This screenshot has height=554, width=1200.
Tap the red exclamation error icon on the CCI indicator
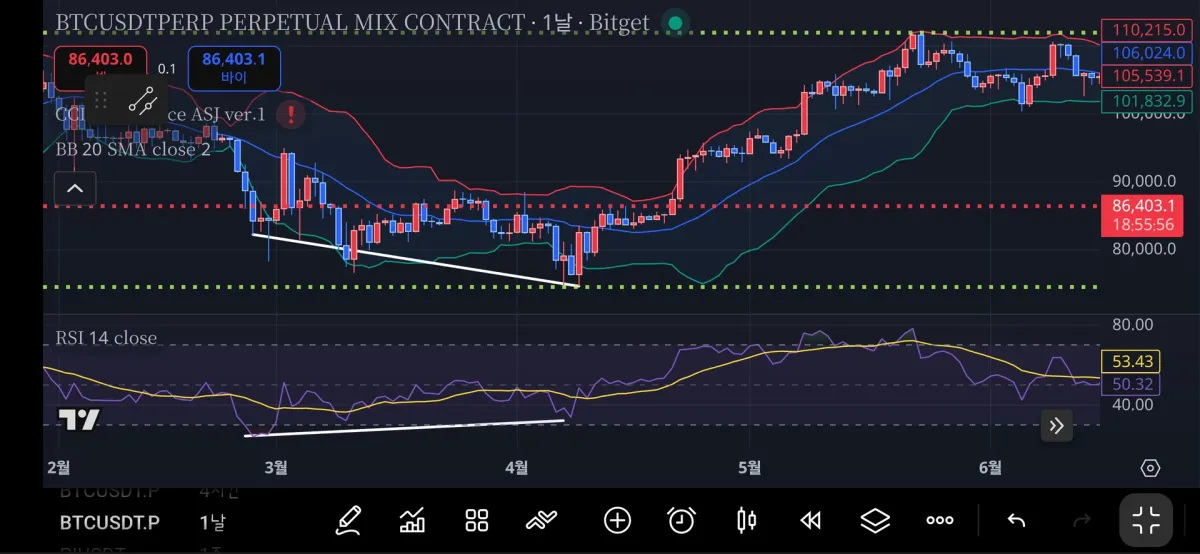[x=291, y=115]
